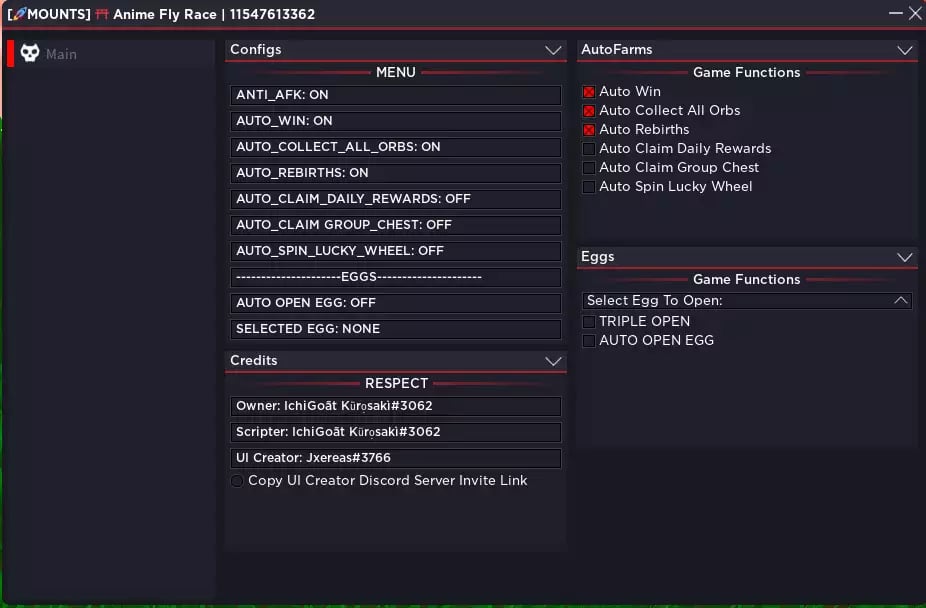The image size is (926, 608).
Task: Collapse the Configs panel chevron
Action: (x=553, y=50)
